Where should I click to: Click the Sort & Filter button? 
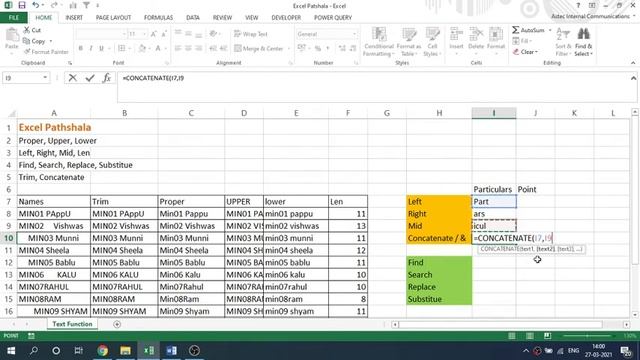click(563, 42)
